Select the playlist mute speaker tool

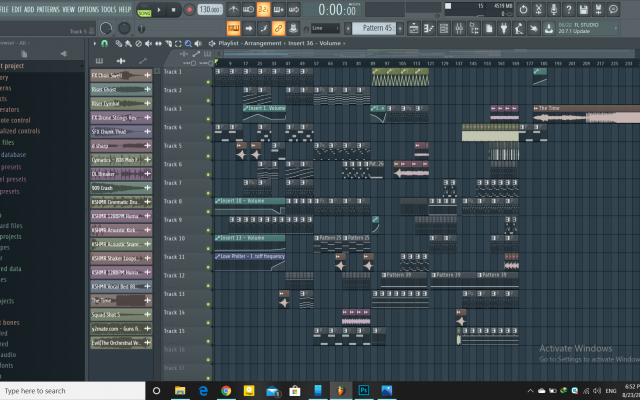click(x=149, y=43)
